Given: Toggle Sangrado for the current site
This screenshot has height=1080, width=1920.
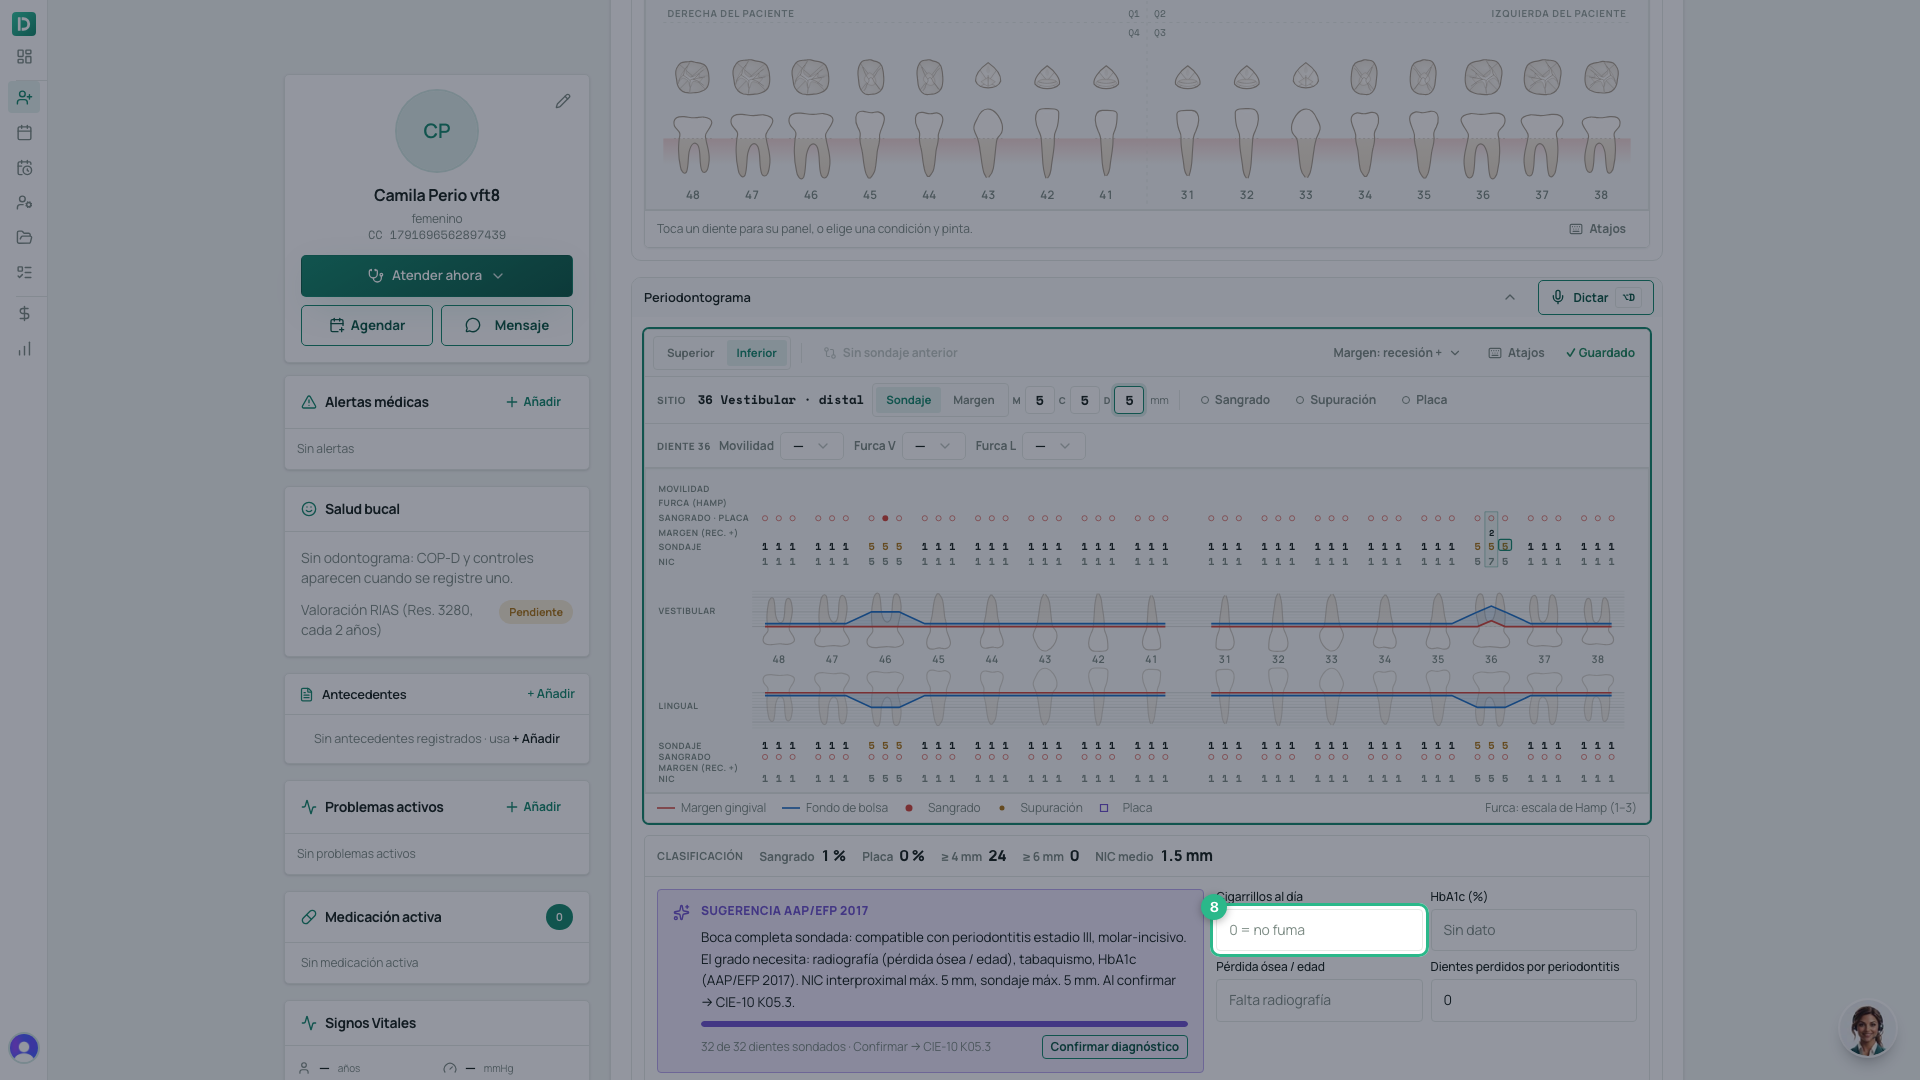Looking at the screenshot, I should 1235,400.
